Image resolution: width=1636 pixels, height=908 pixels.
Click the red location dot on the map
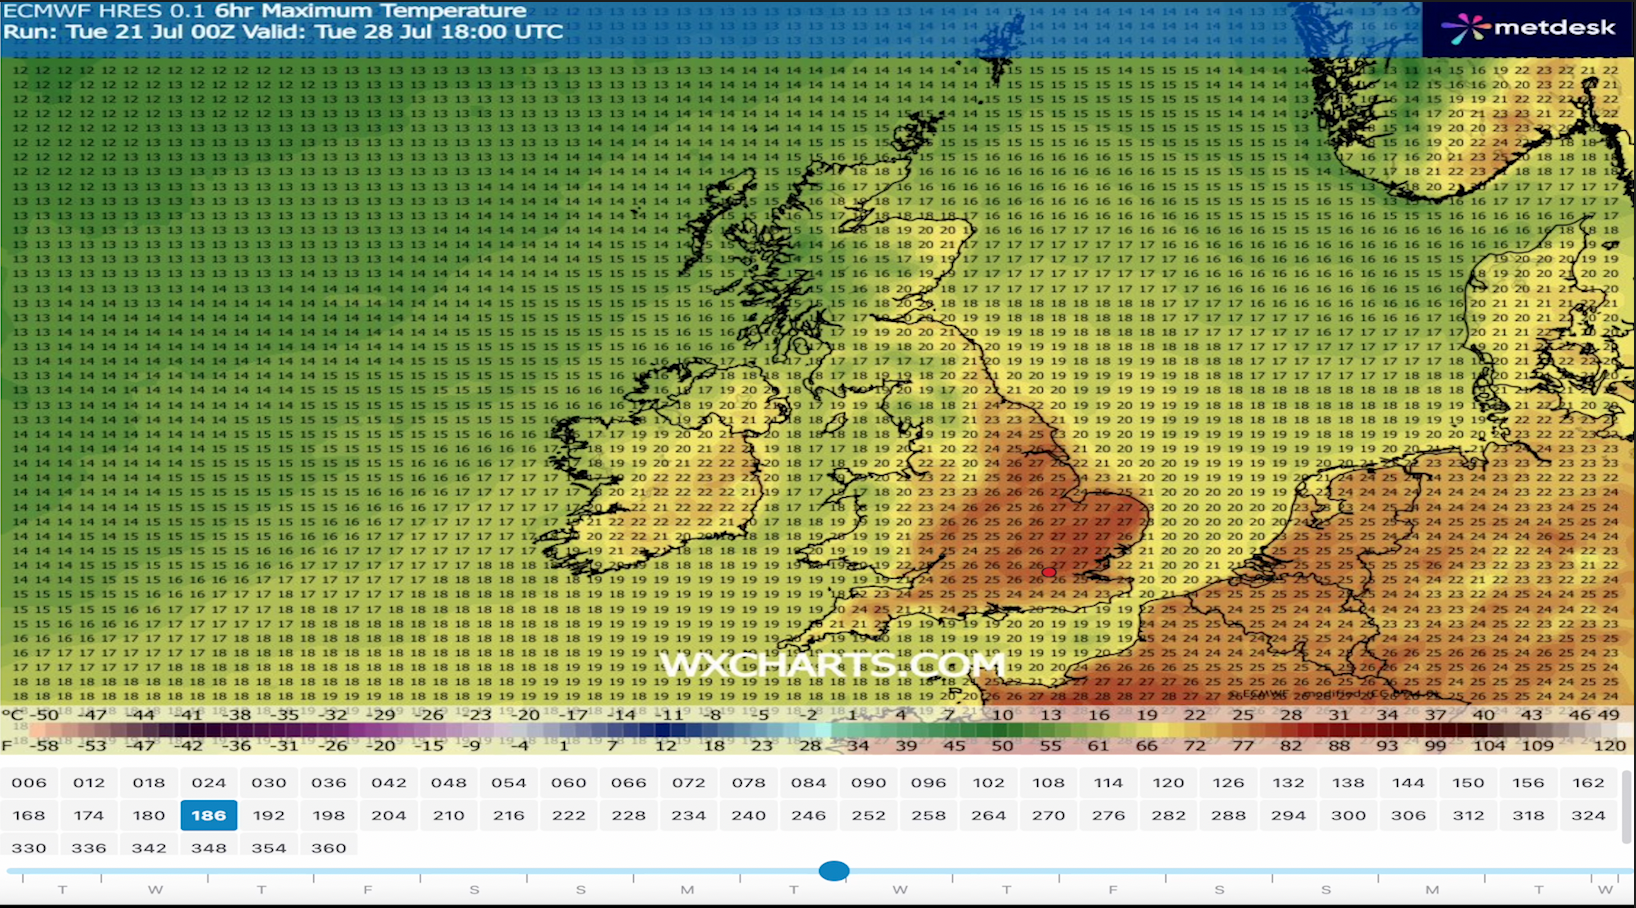1048,573
